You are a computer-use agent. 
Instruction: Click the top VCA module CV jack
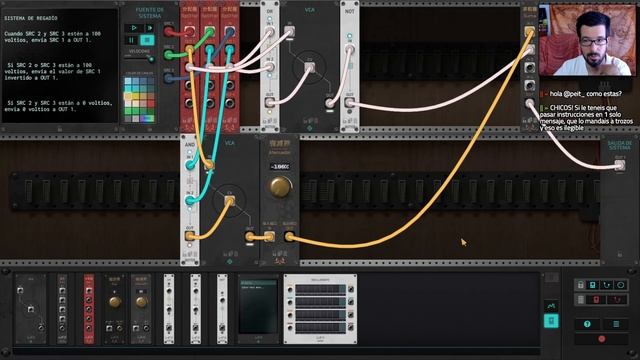point(310,67)
